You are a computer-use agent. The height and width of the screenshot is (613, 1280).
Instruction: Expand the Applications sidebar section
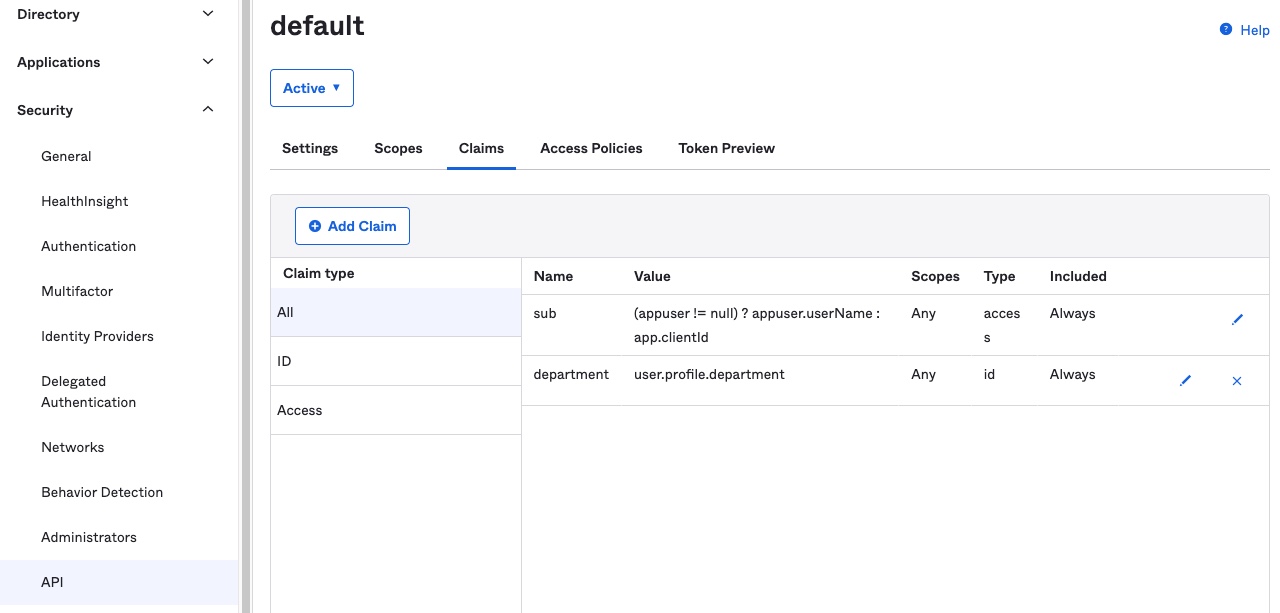pyautogui.click(x=208, y=62)
